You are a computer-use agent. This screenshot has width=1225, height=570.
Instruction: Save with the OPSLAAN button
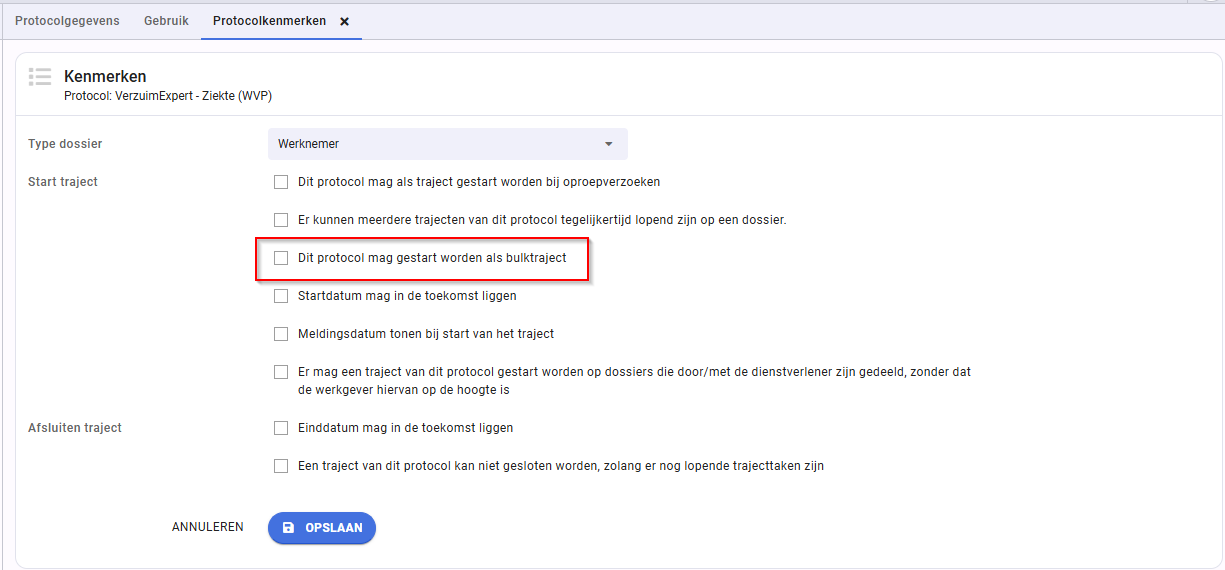(x=322, y=528)
